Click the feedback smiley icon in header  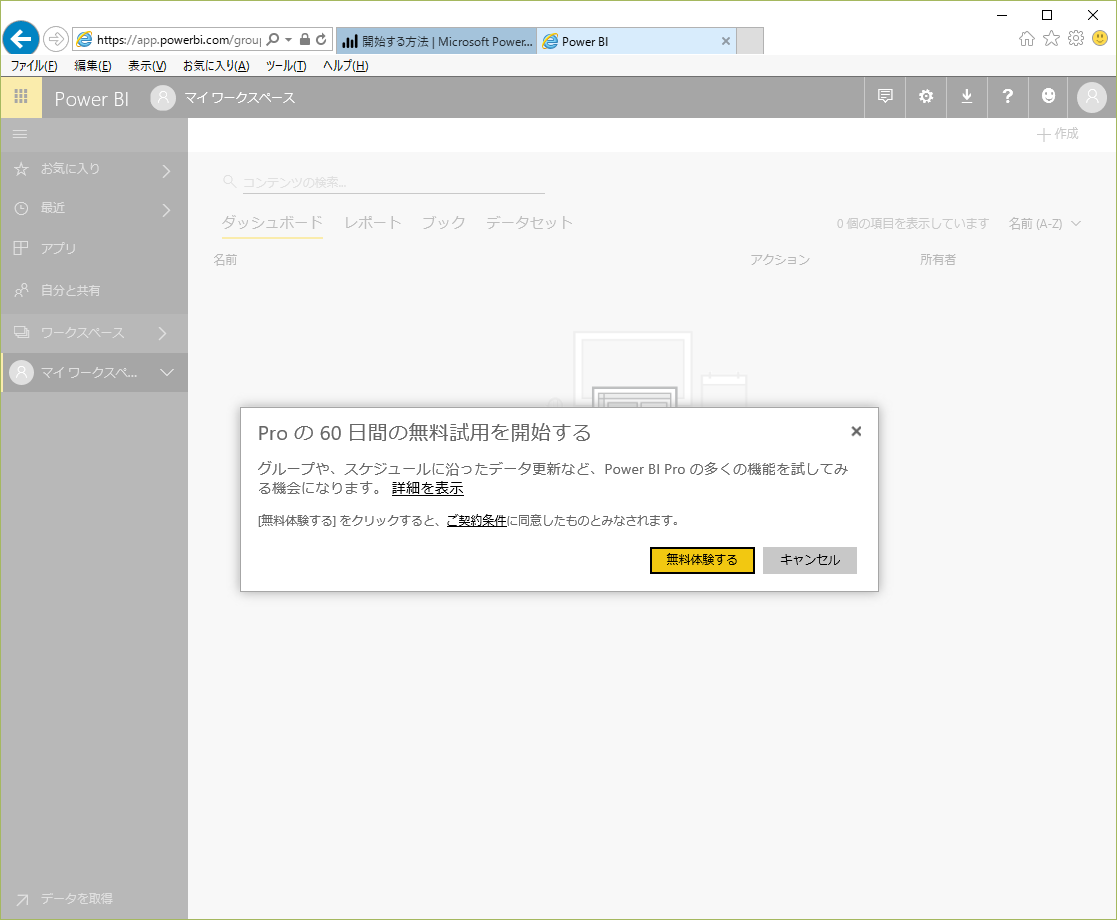coord(1048,96)
